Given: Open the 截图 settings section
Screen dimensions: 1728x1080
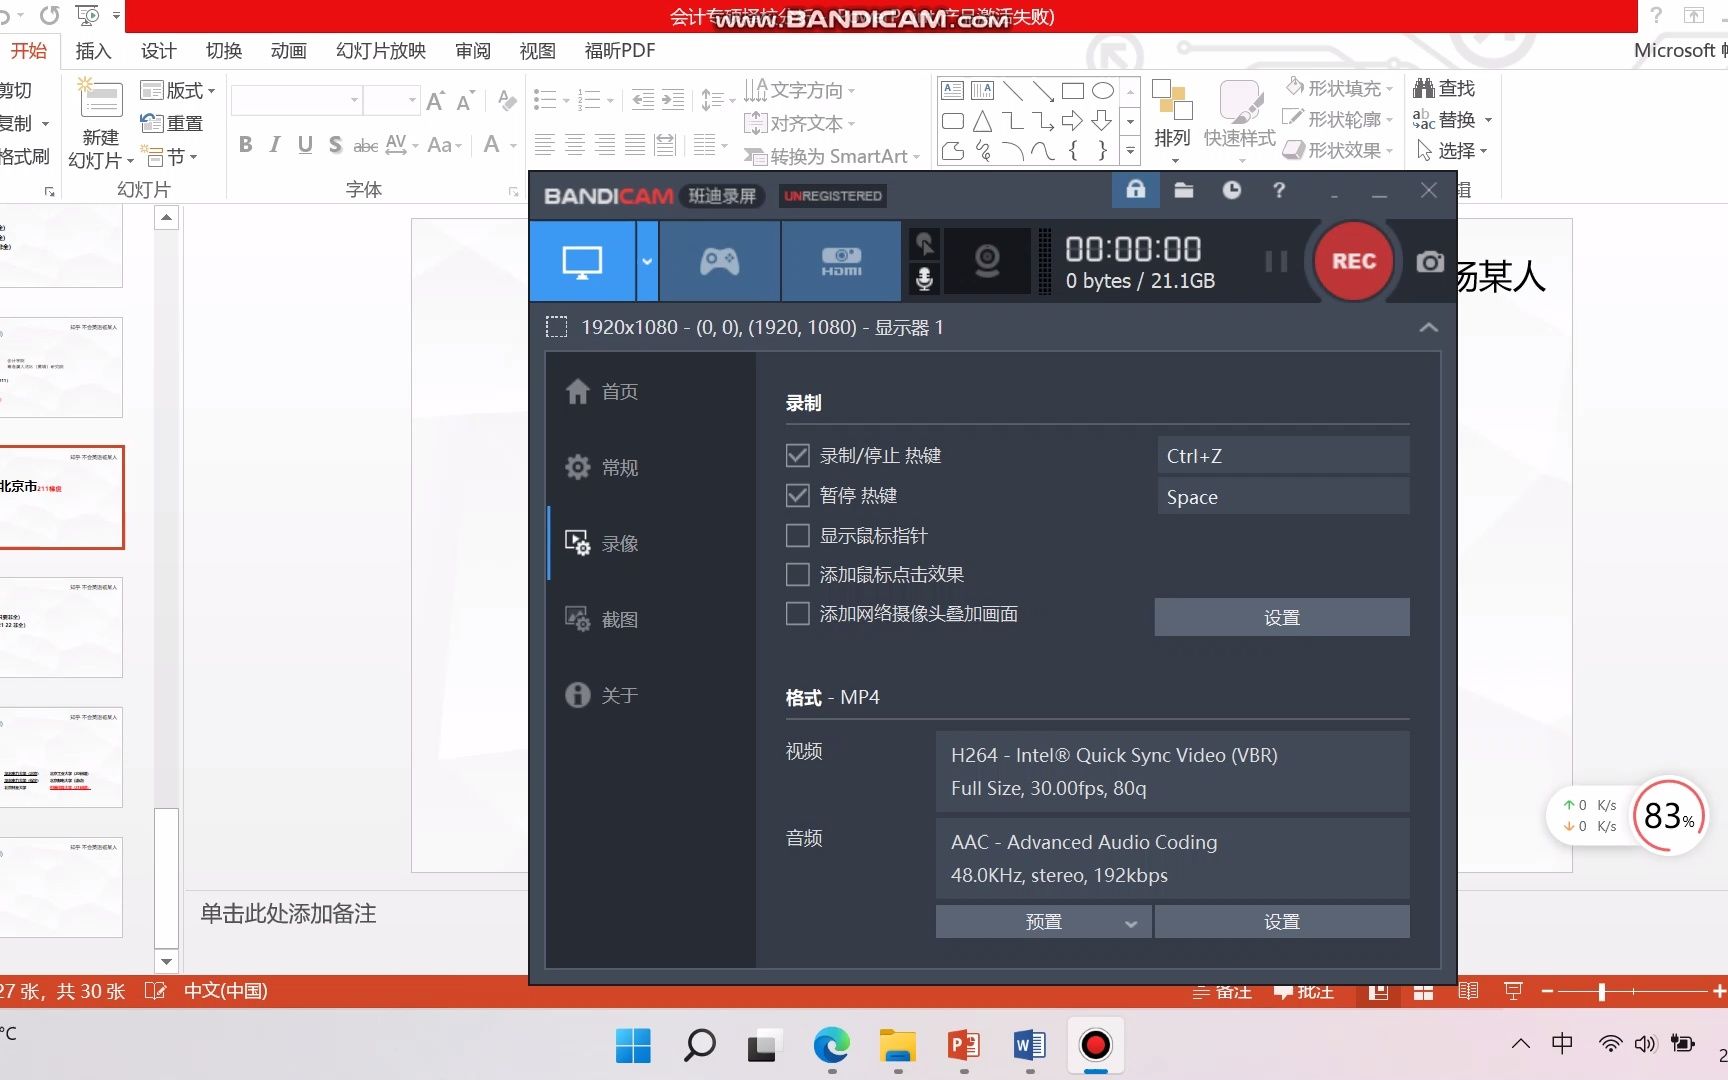Looking at the screenshot, I should 601,619.
